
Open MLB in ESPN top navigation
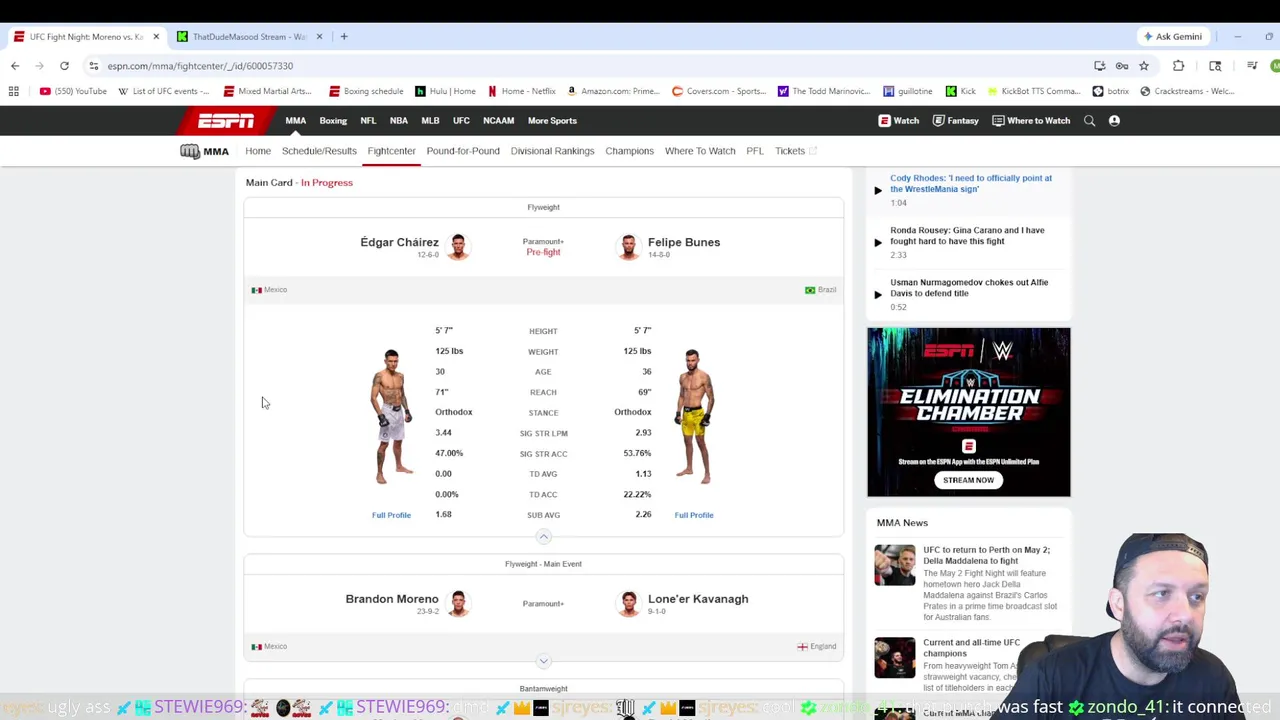click(x=430, y=121)
